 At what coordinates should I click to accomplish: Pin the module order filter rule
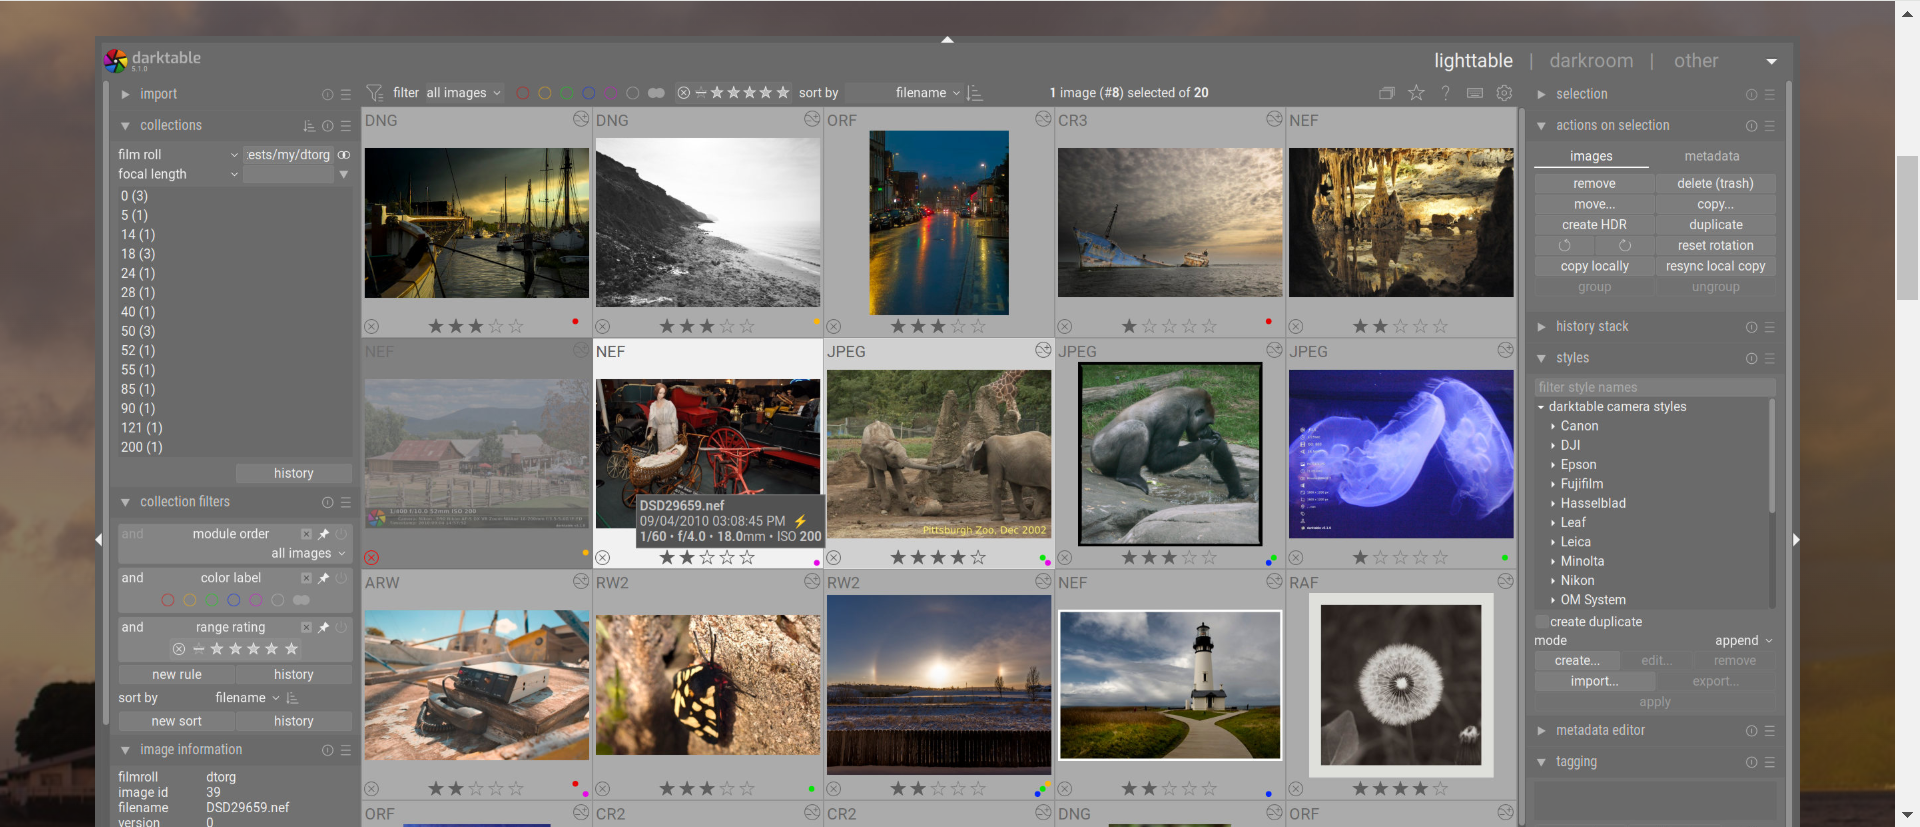tap(323, 534)
